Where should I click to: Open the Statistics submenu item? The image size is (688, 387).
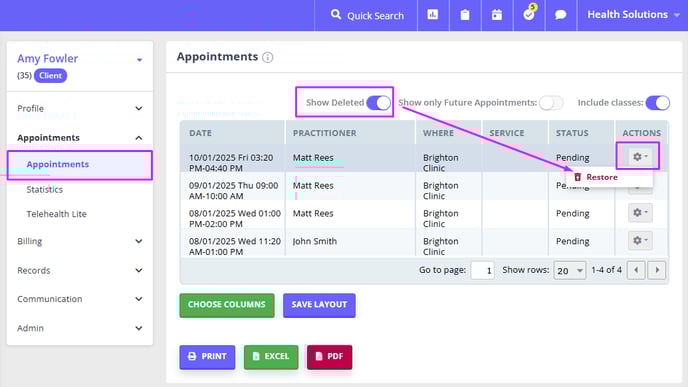(44, 190)
